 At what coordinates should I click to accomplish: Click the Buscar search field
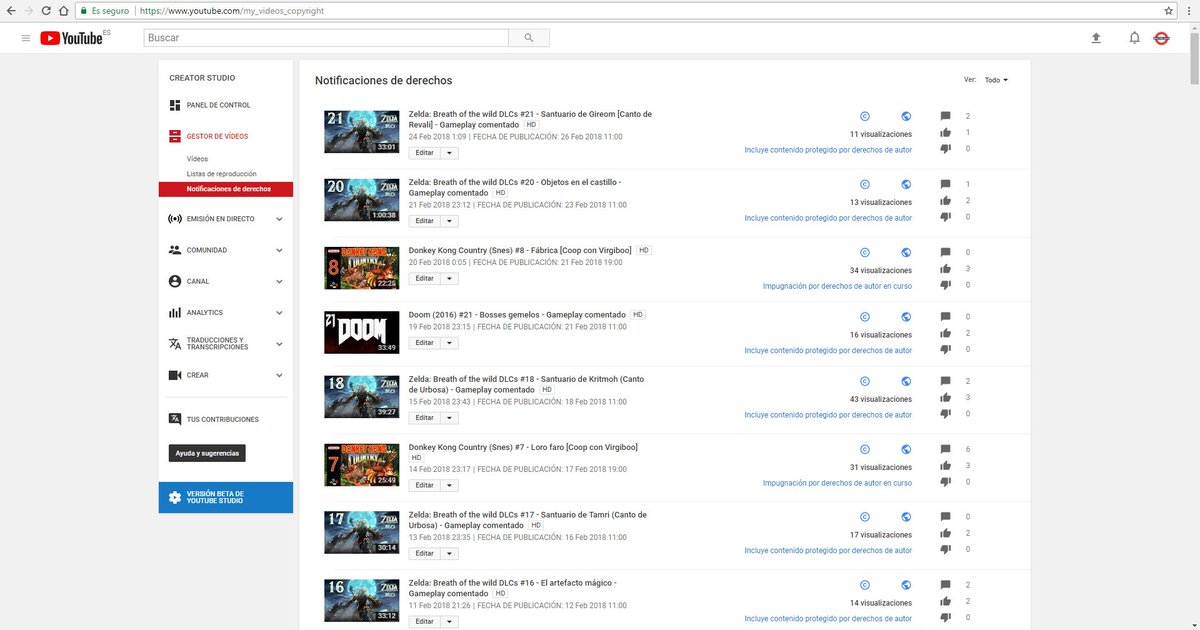pyautogui.click(x=326, y=38)
